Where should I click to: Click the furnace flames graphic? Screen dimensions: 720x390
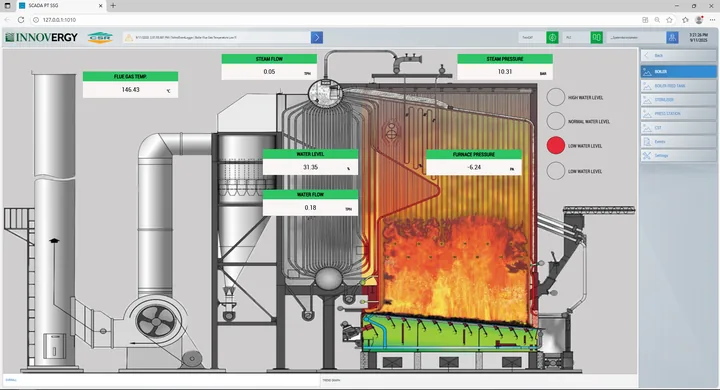tap(456, 269)
